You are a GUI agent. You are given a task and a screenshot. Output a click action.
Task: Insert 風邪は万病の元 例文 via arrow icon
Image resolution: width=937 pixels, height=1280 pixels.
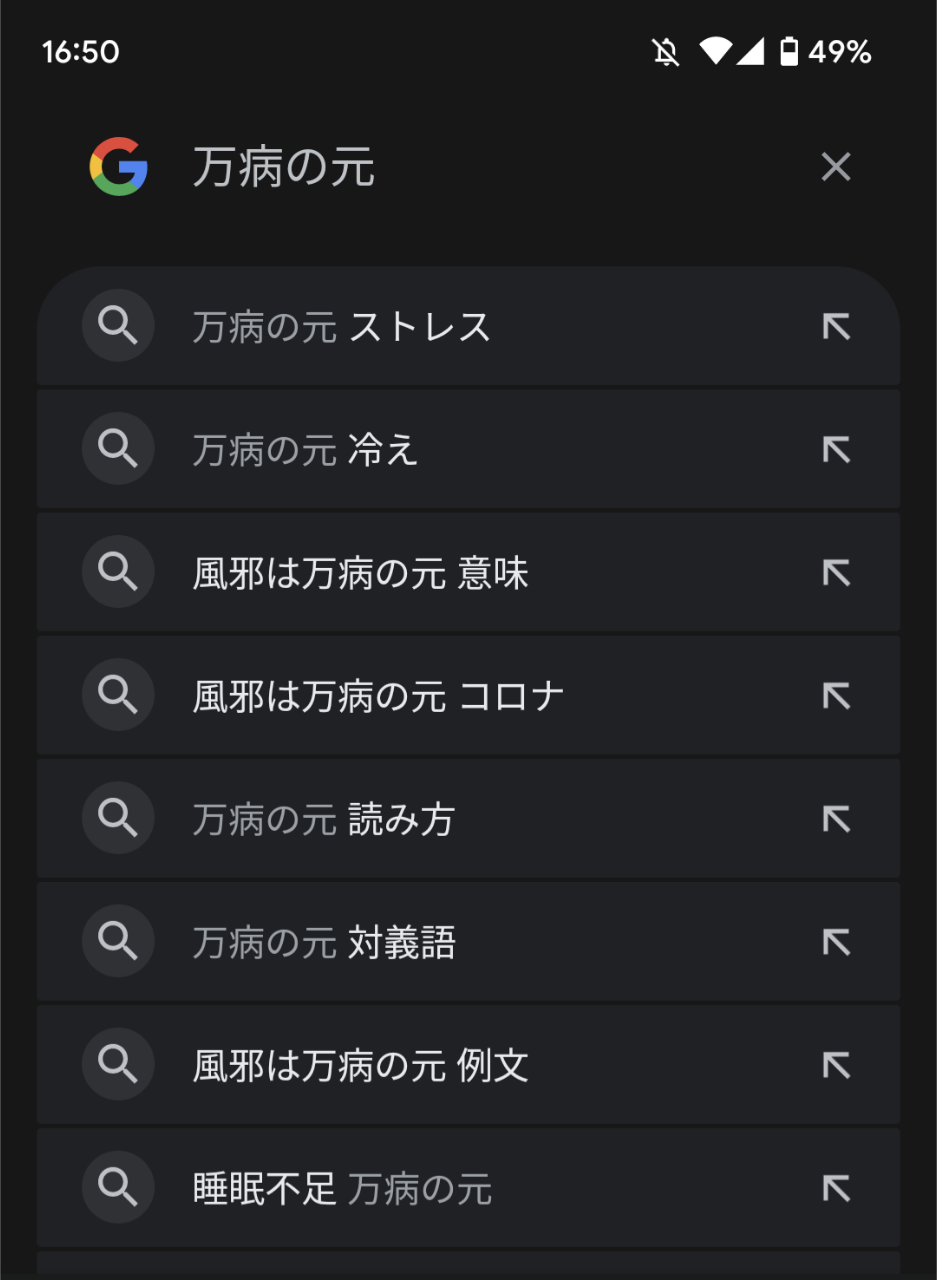tap(835, 1065)
